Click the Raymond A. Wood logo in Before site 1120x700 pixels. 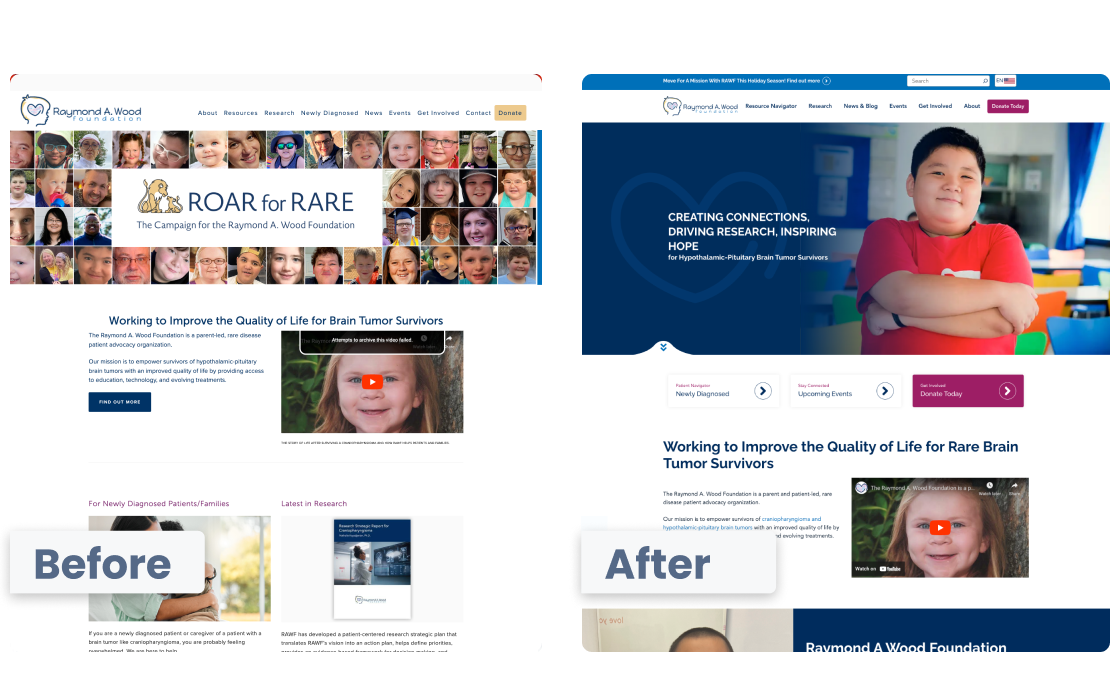(x=81, y=111)
